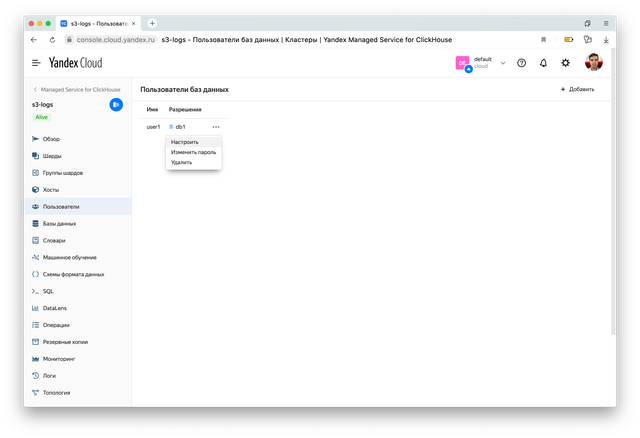Open settings gear in header
Screen dimensions: 640x438
click(x=566, y=62)
